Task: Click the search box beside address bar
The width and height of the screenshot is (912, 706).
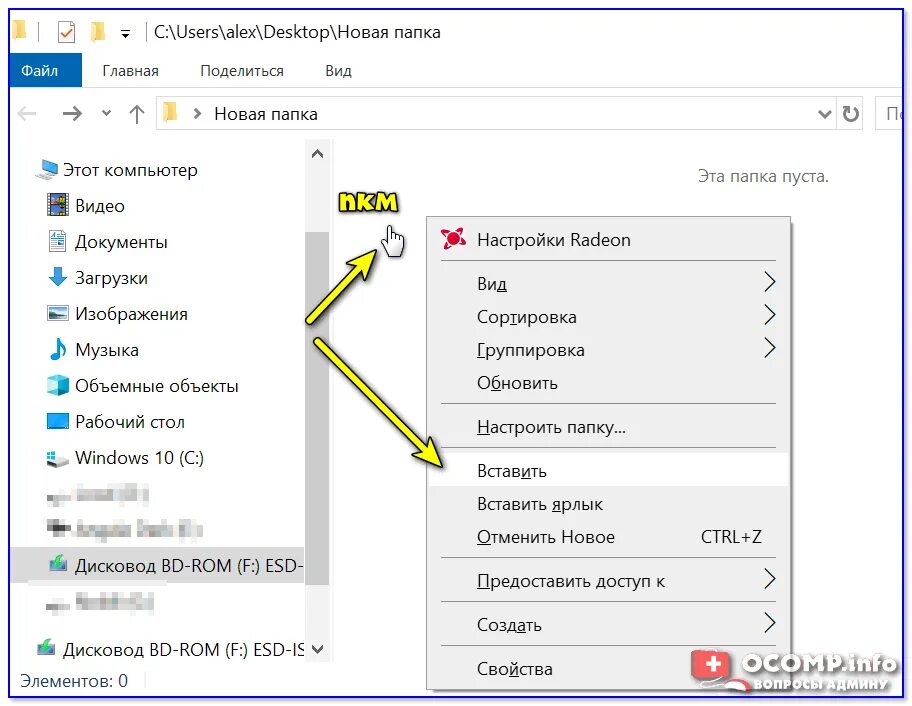Action: [889, 113]
